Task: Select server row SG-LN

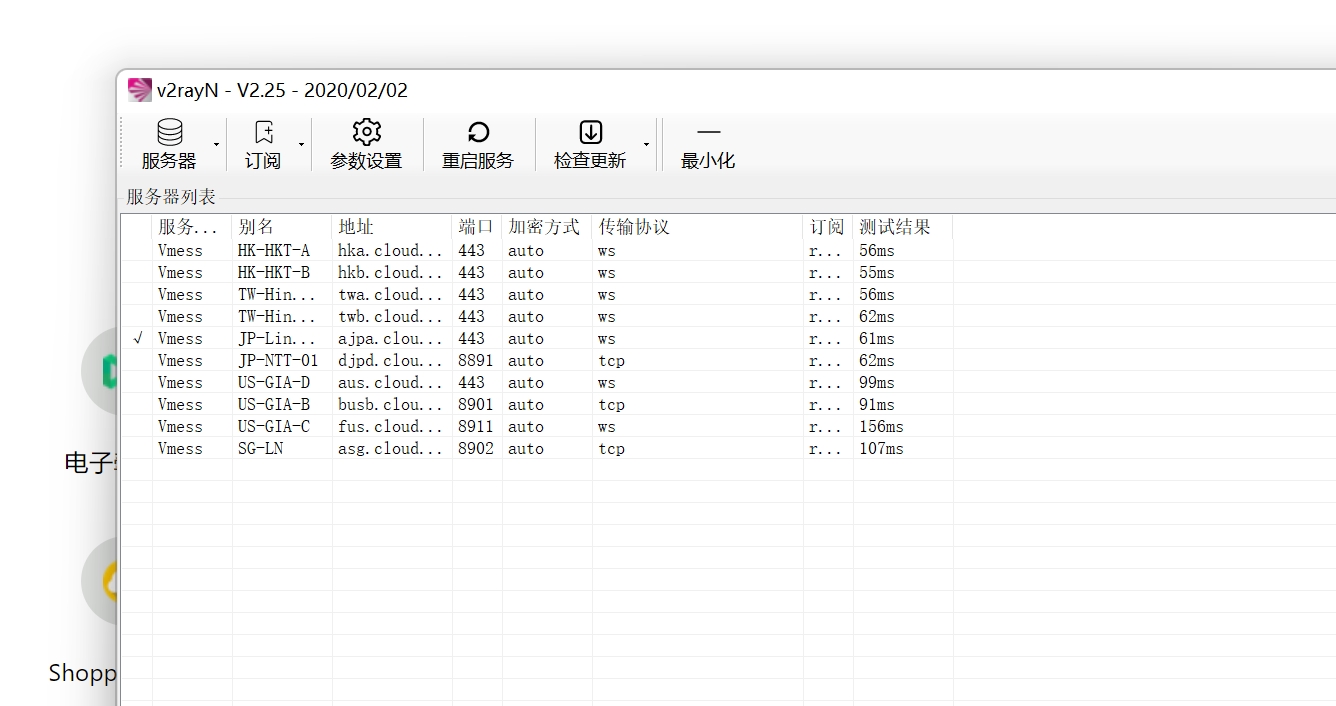Action: (x=537, y=448)
